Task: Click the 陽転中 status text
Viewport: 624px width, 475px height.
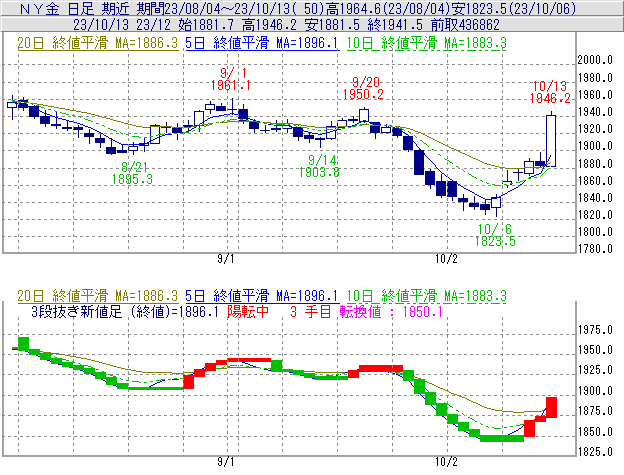Action: [250, 311]
